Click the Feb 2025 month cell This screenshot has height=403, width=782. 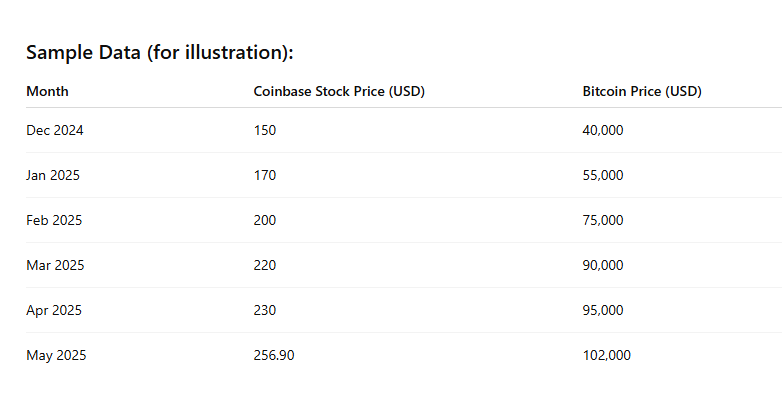click(54, 220)
